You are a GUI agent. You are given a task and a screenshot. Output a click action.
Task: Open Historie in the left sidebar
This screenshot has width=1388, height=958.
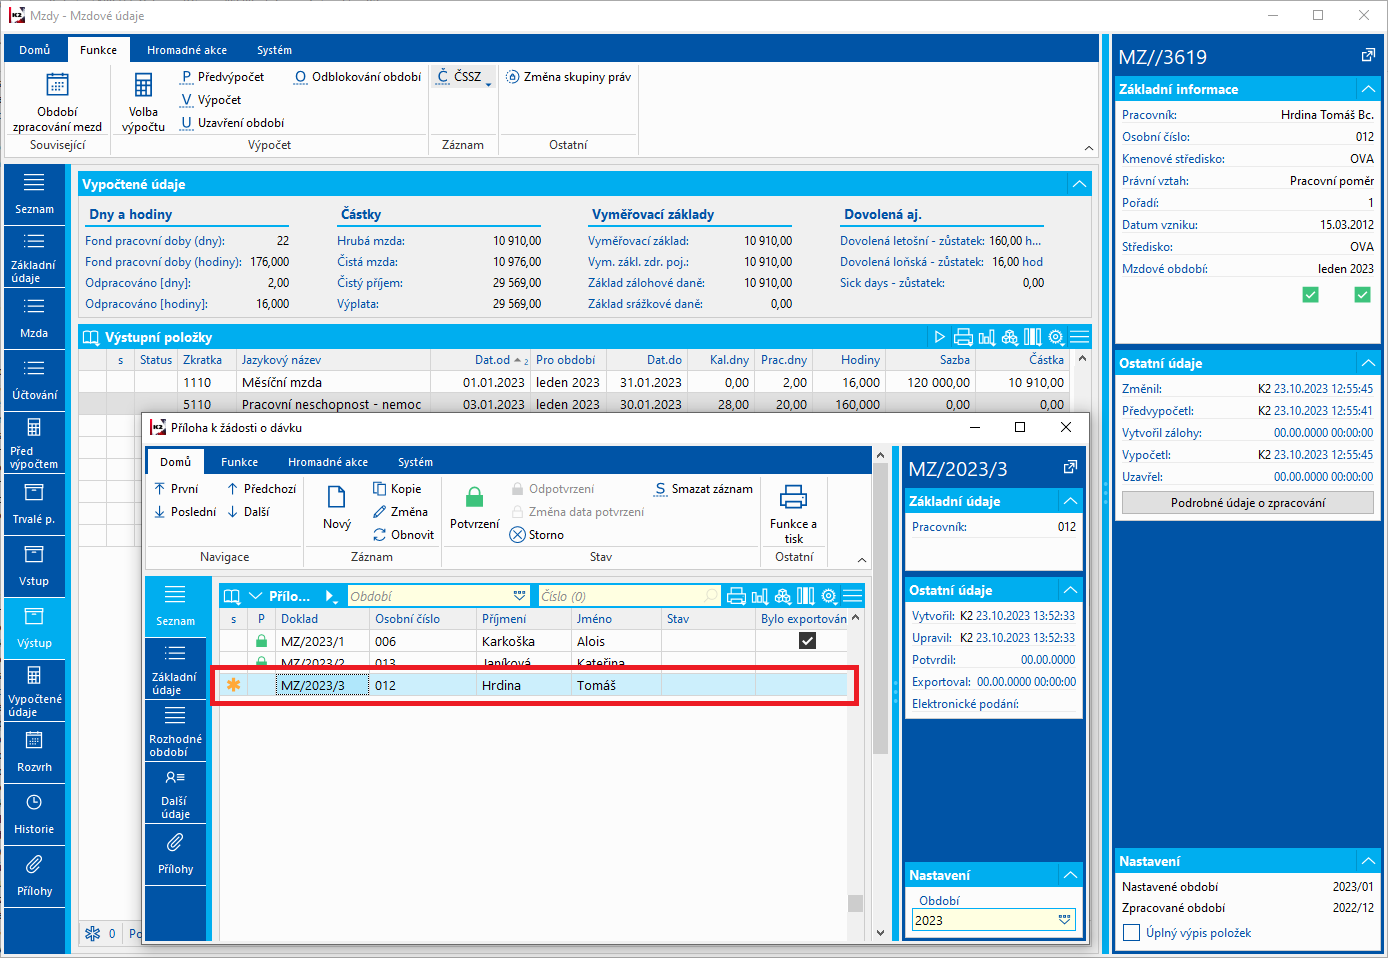pos(34,813)
